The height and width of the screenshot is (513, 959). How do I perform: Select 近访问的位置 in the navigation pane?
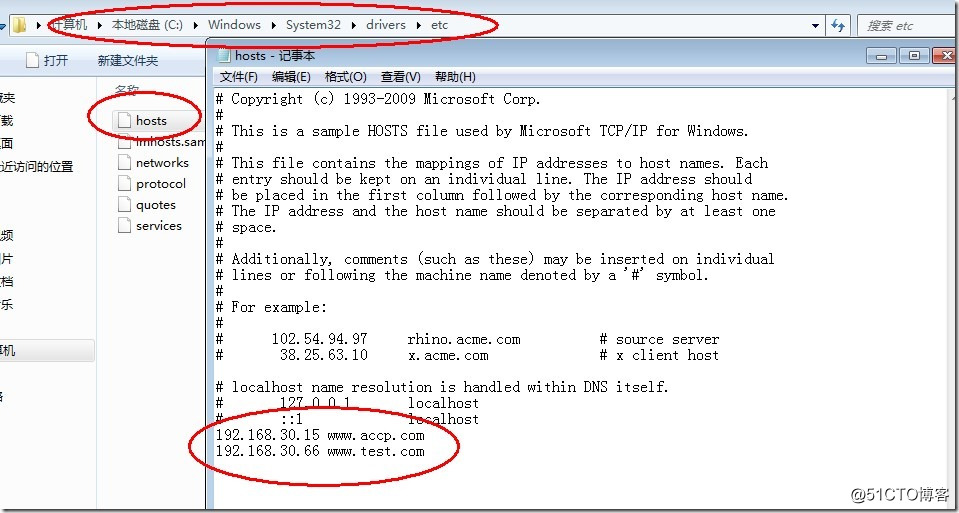pyautogui.click(x=37, y=166)
